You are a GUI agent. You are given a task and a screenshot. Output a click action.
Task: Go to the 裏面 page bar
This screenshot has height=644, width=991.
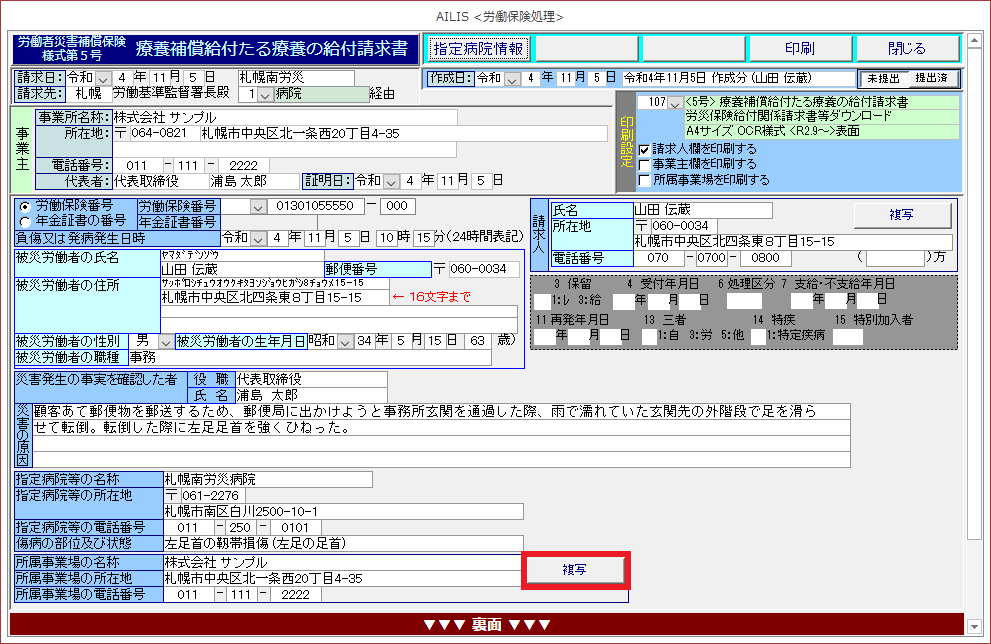click(486, 625)
